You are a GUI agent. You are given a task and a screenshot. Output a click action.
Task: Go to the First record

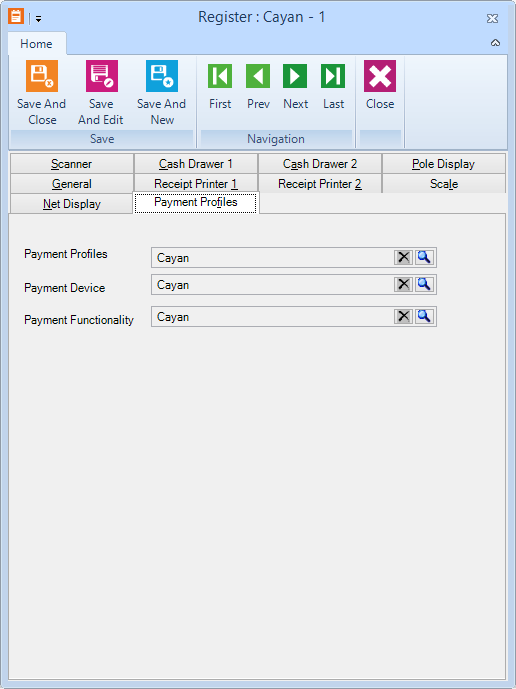point(220,76)
